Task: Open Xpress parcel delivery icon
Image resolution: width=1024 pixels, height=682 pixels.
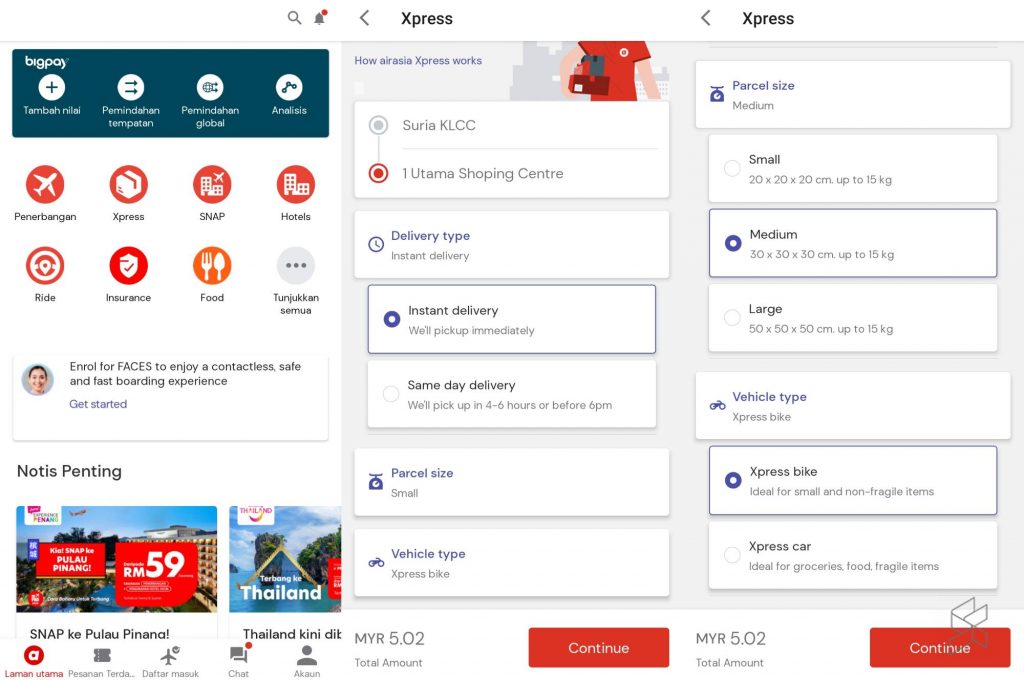Action: click(x=129, y=184)
